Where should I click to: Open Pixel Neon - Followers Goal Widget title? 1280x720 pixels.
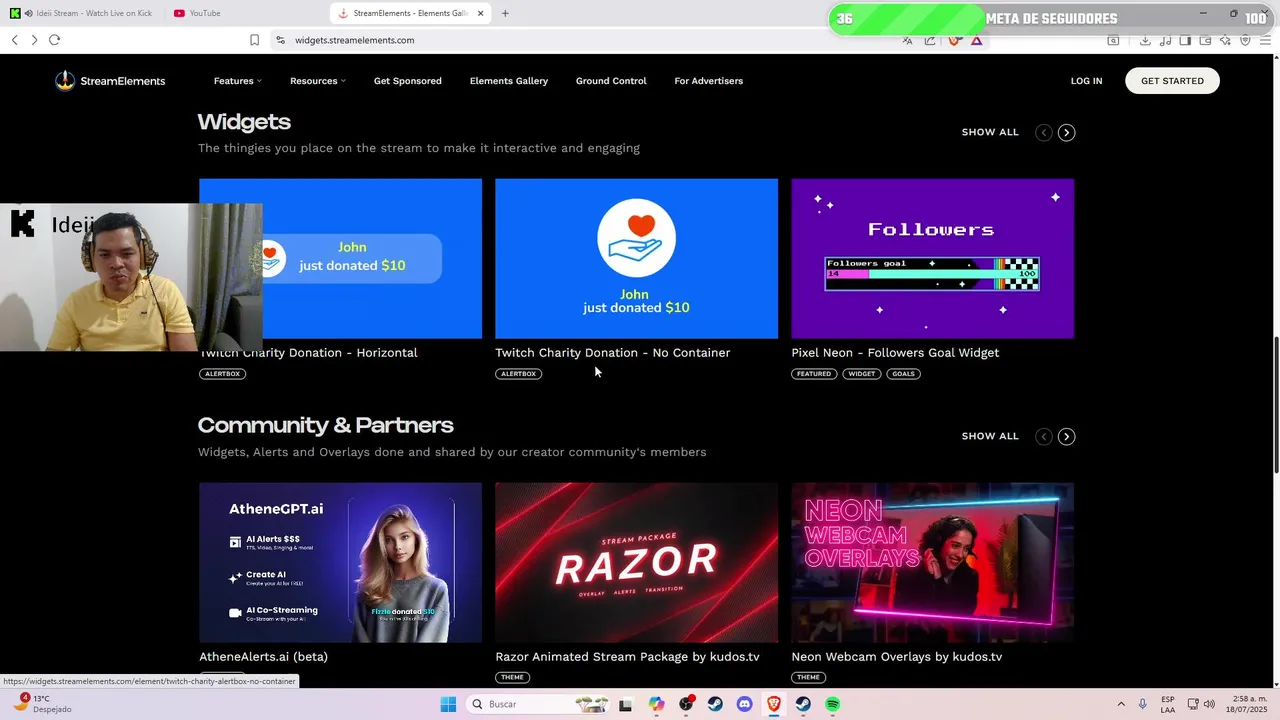coord(895,353)
